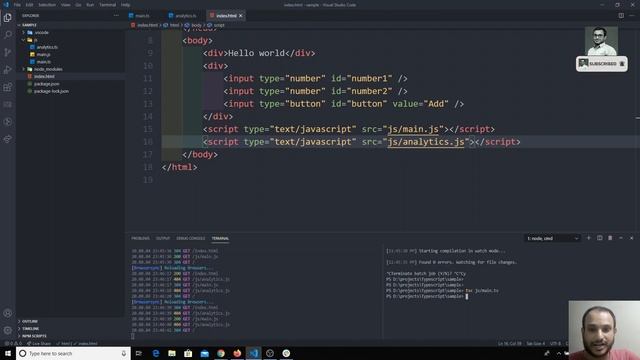
Task: Switch to the Output panel tab
Action: click(162, 238)
